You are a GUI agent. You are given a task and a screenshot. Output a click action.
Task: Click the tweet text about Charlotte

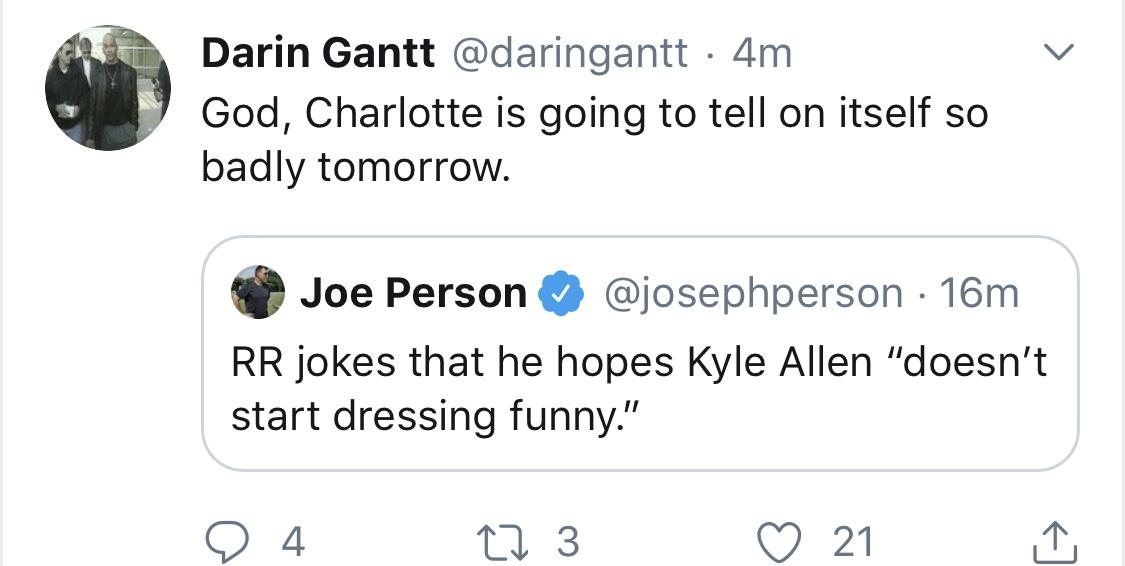595,140
